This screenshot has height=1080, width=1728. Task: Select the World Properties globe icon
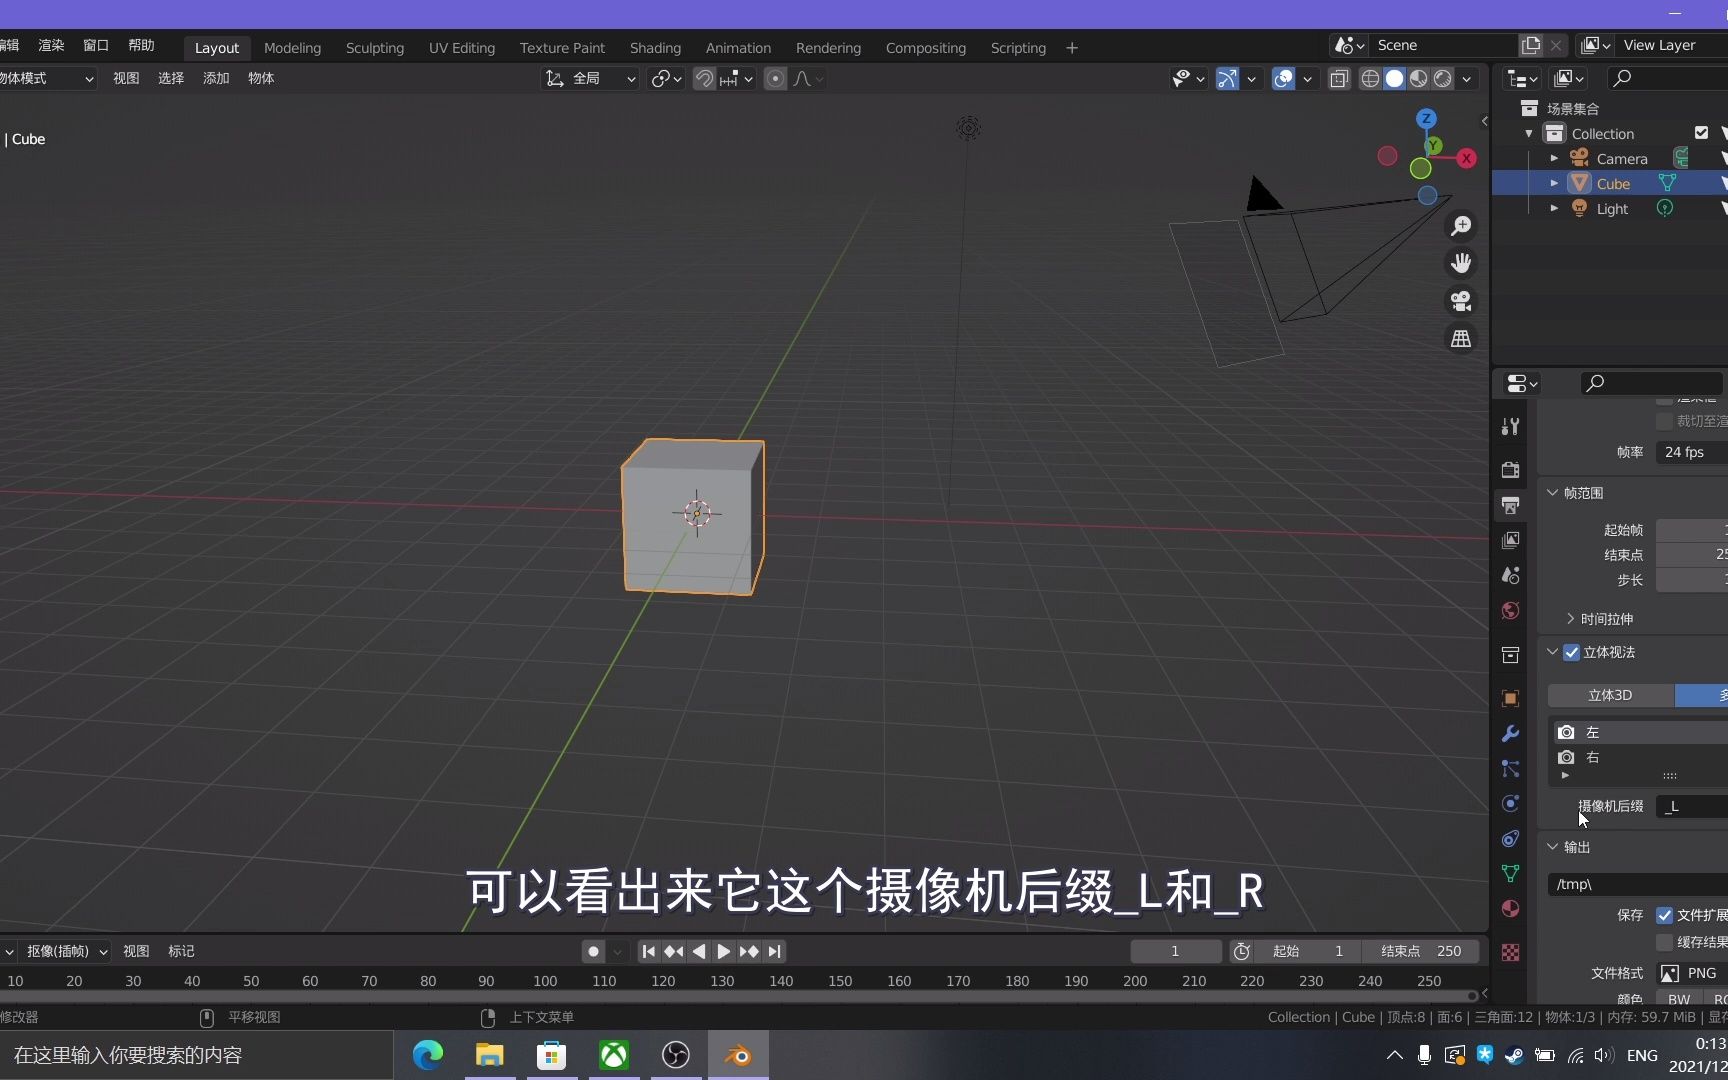1510,610
